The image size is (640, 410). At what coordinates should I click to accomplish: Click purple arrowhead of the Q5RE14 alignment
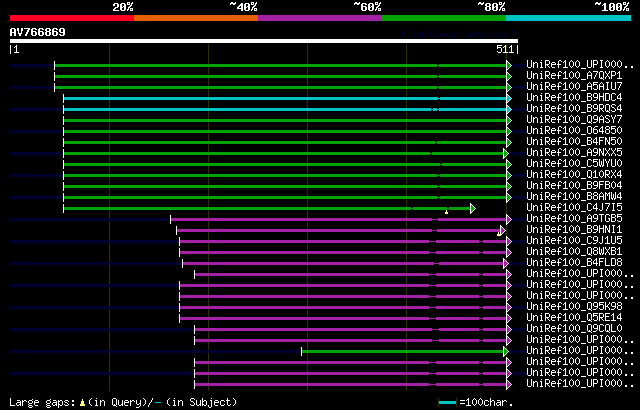point(509,319)
